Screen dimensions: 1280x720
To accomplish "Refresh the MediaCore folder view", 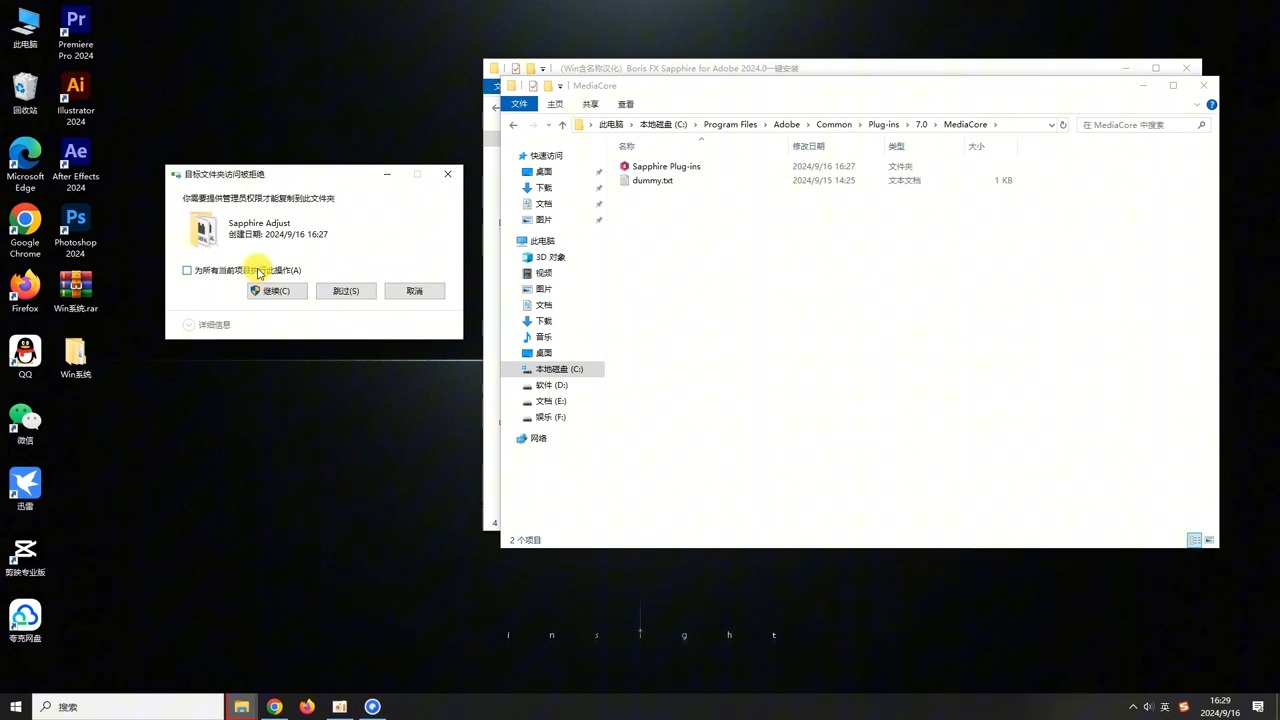I will point(1063,125).
